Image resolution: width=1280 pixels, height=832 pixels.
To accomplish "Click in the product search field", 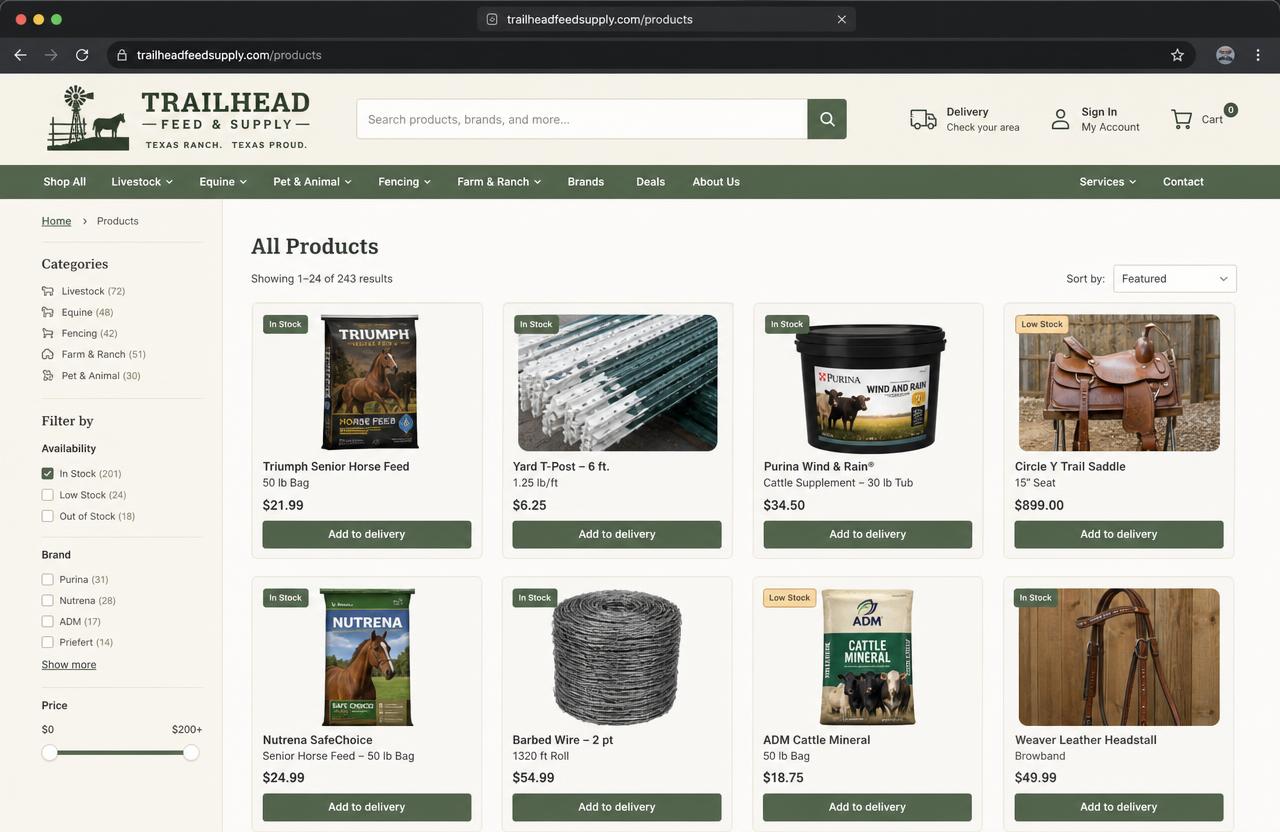I will pyautogui.click(x=582, y=119).
